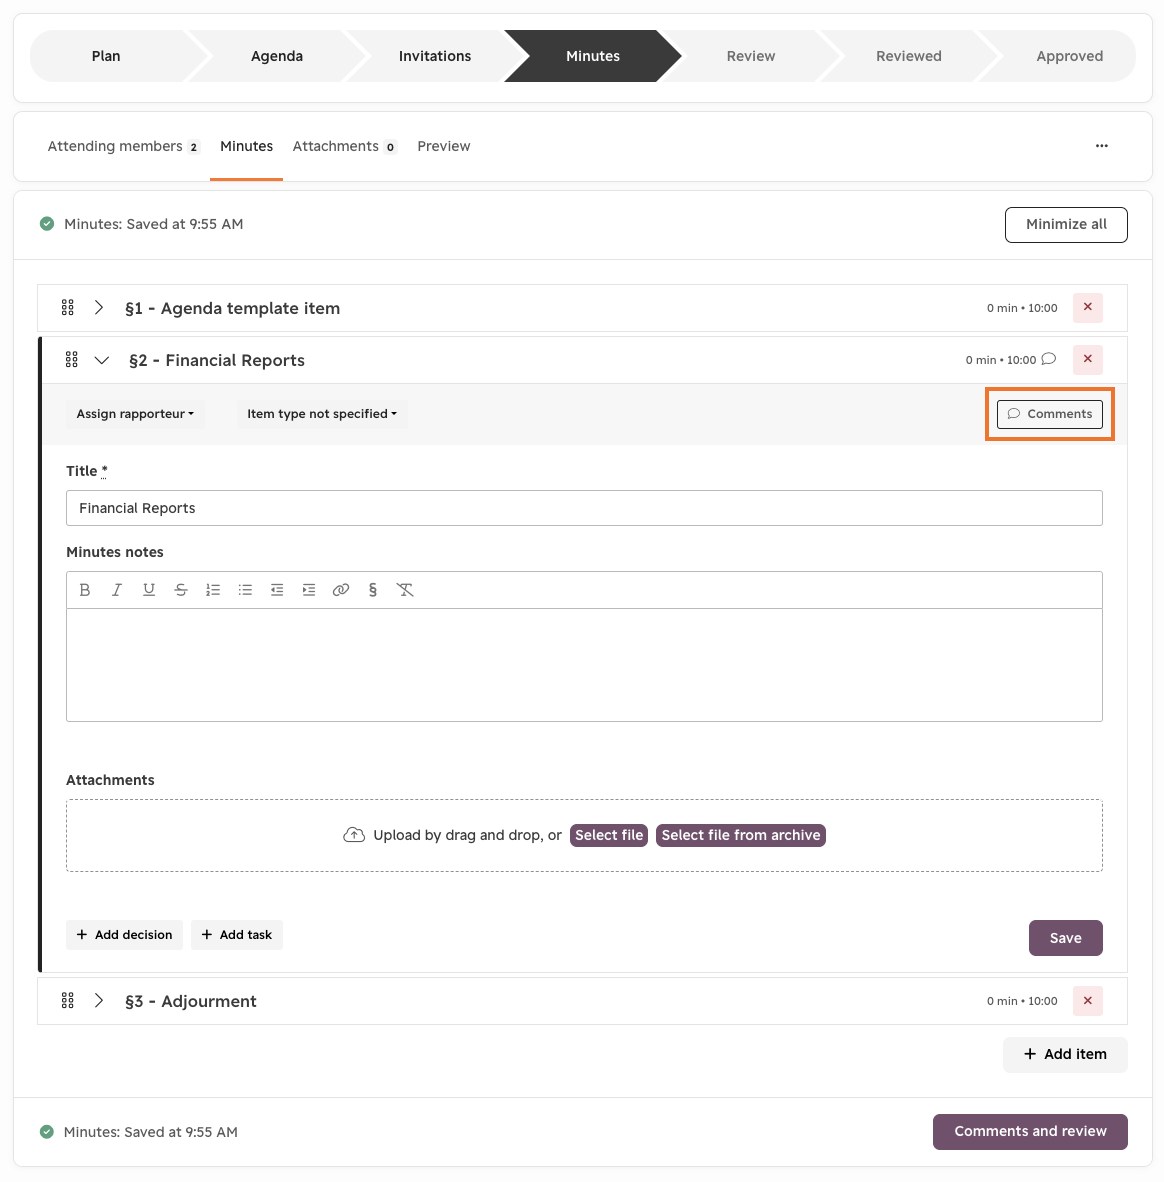Toggle bold formatting in minutes notes
Screen dimensions: 1164x1182
pos(84,589)
